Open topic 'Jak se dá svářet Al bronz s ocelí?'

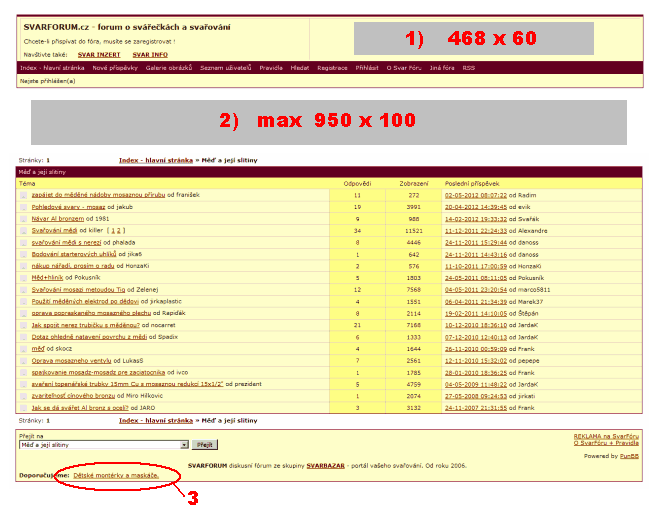coord(80,408)
